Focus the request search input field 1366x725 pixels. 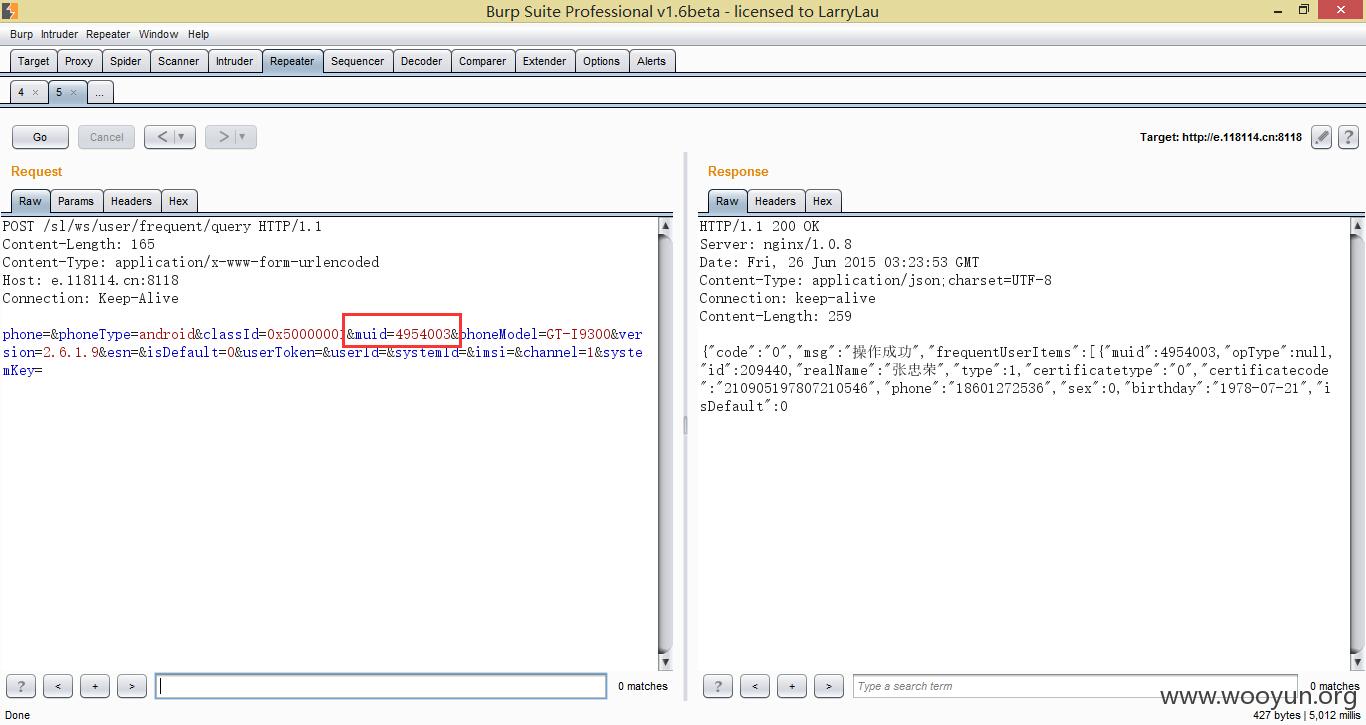pyautogui.click(x=381, y=686)
